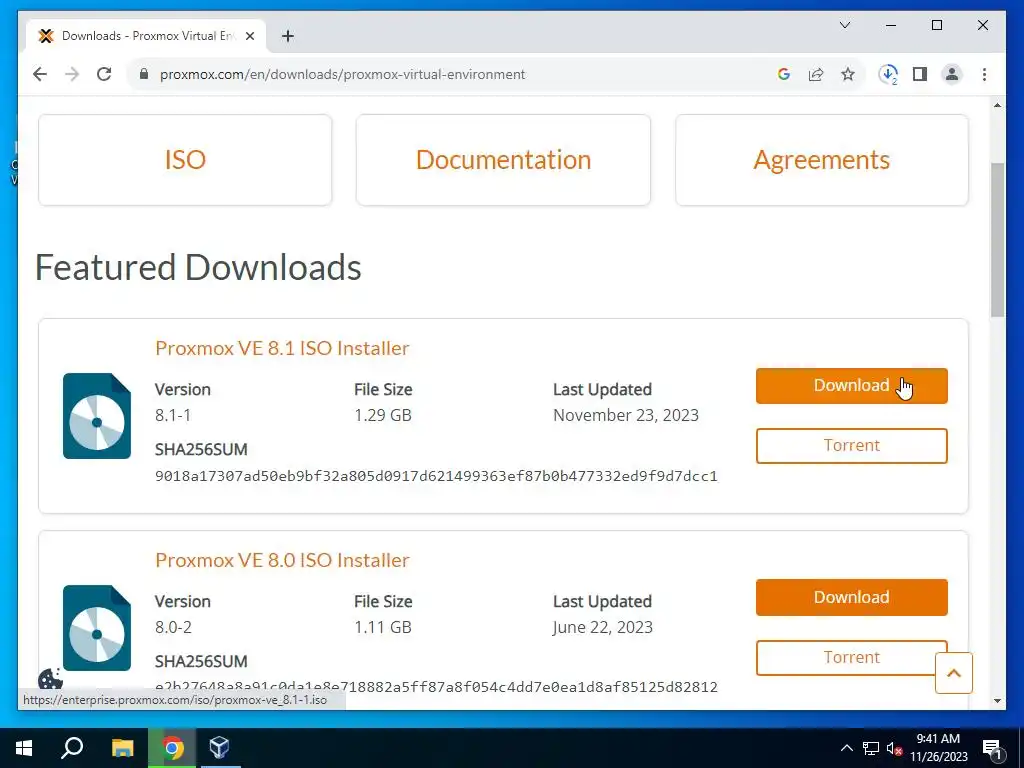This screenshot has height=768, width=1024.
Task: Open Windows taskbar search
Action: click(x=72, y=748)
